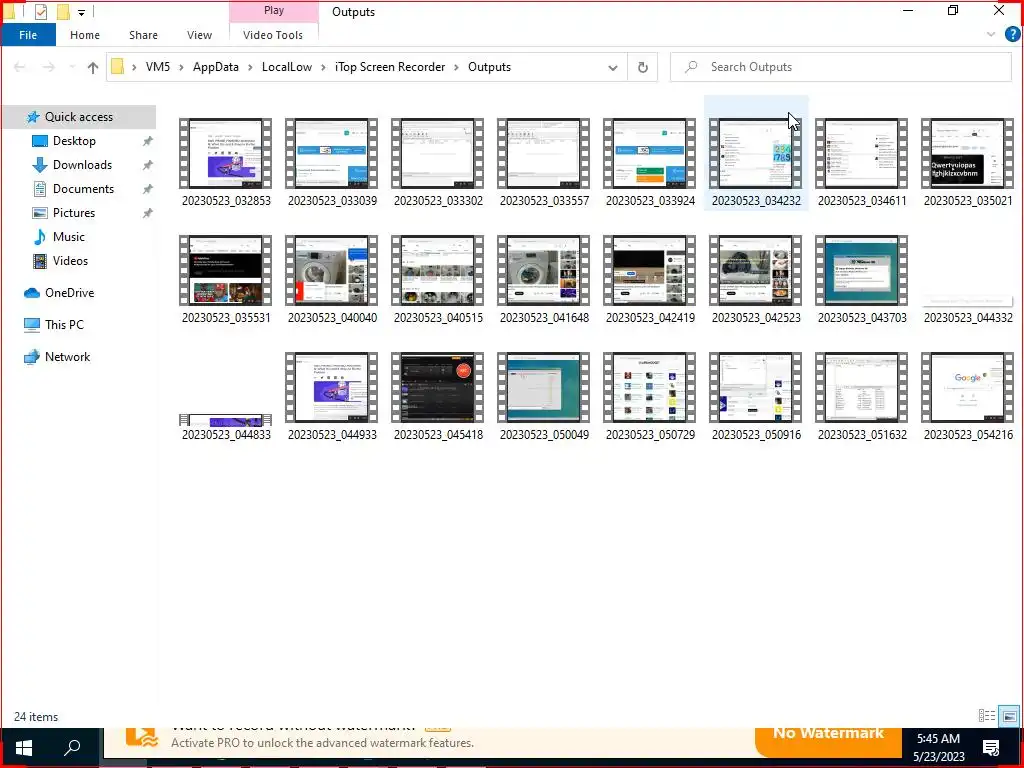Screen dimensions: 1024x768
Task: Navigate to AppData in address bar
Action: (216, 67)
